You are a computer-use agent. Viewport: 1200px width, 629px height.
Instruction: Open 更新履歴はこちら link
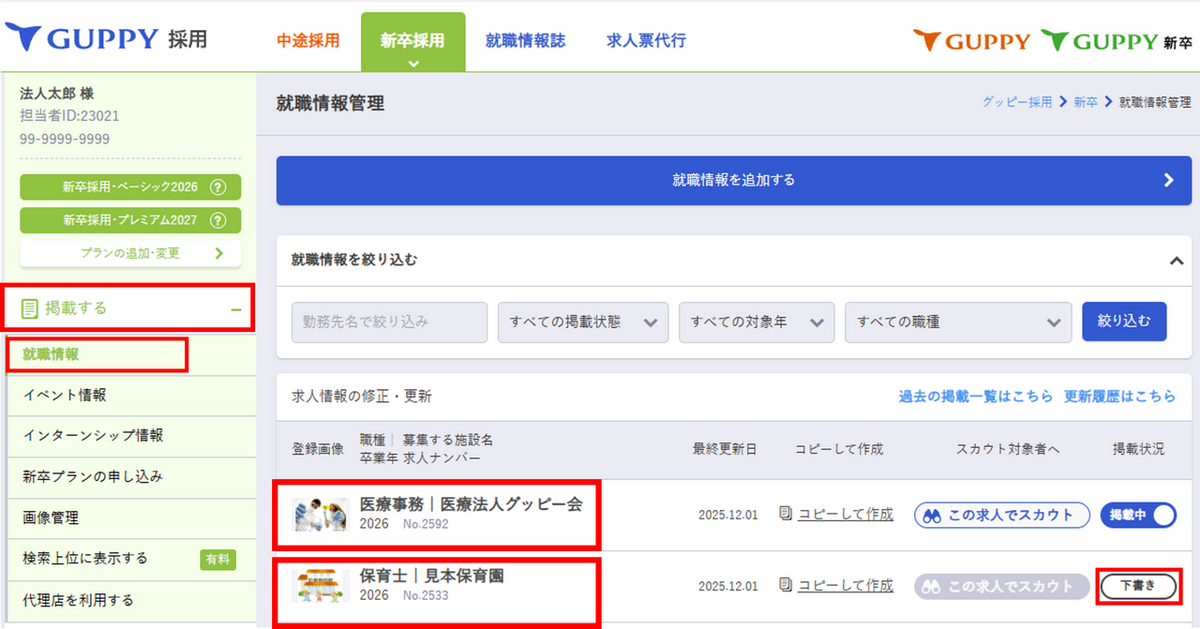[1120, 397]
